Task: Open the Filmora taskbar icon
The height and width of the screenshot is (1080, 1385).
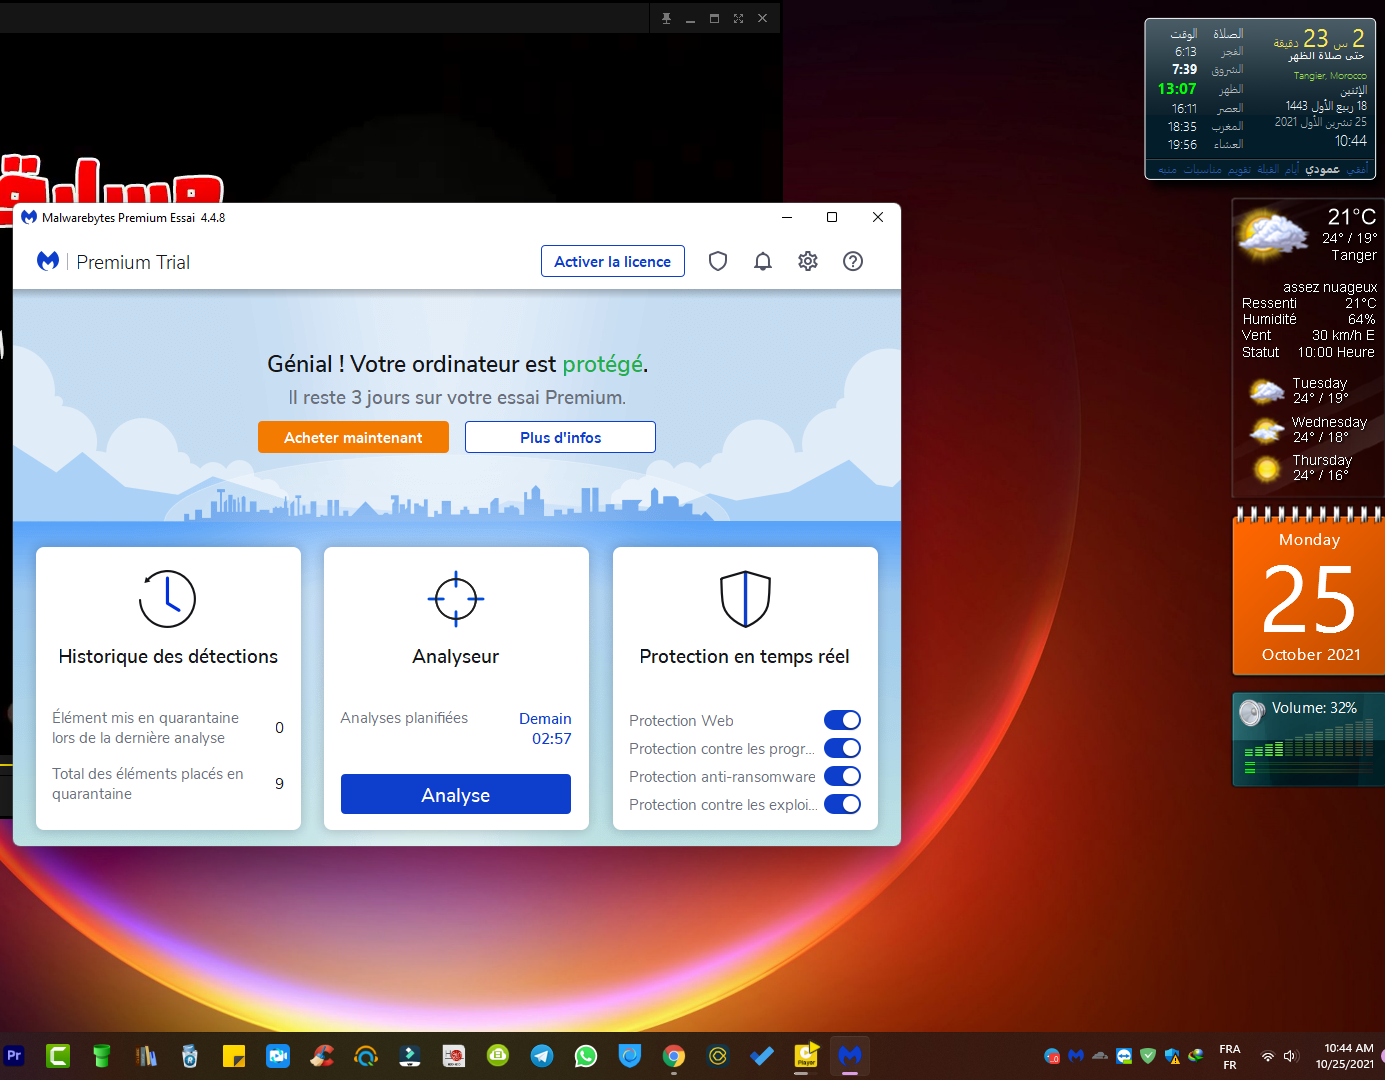Action: click(x=410, y=1055)
